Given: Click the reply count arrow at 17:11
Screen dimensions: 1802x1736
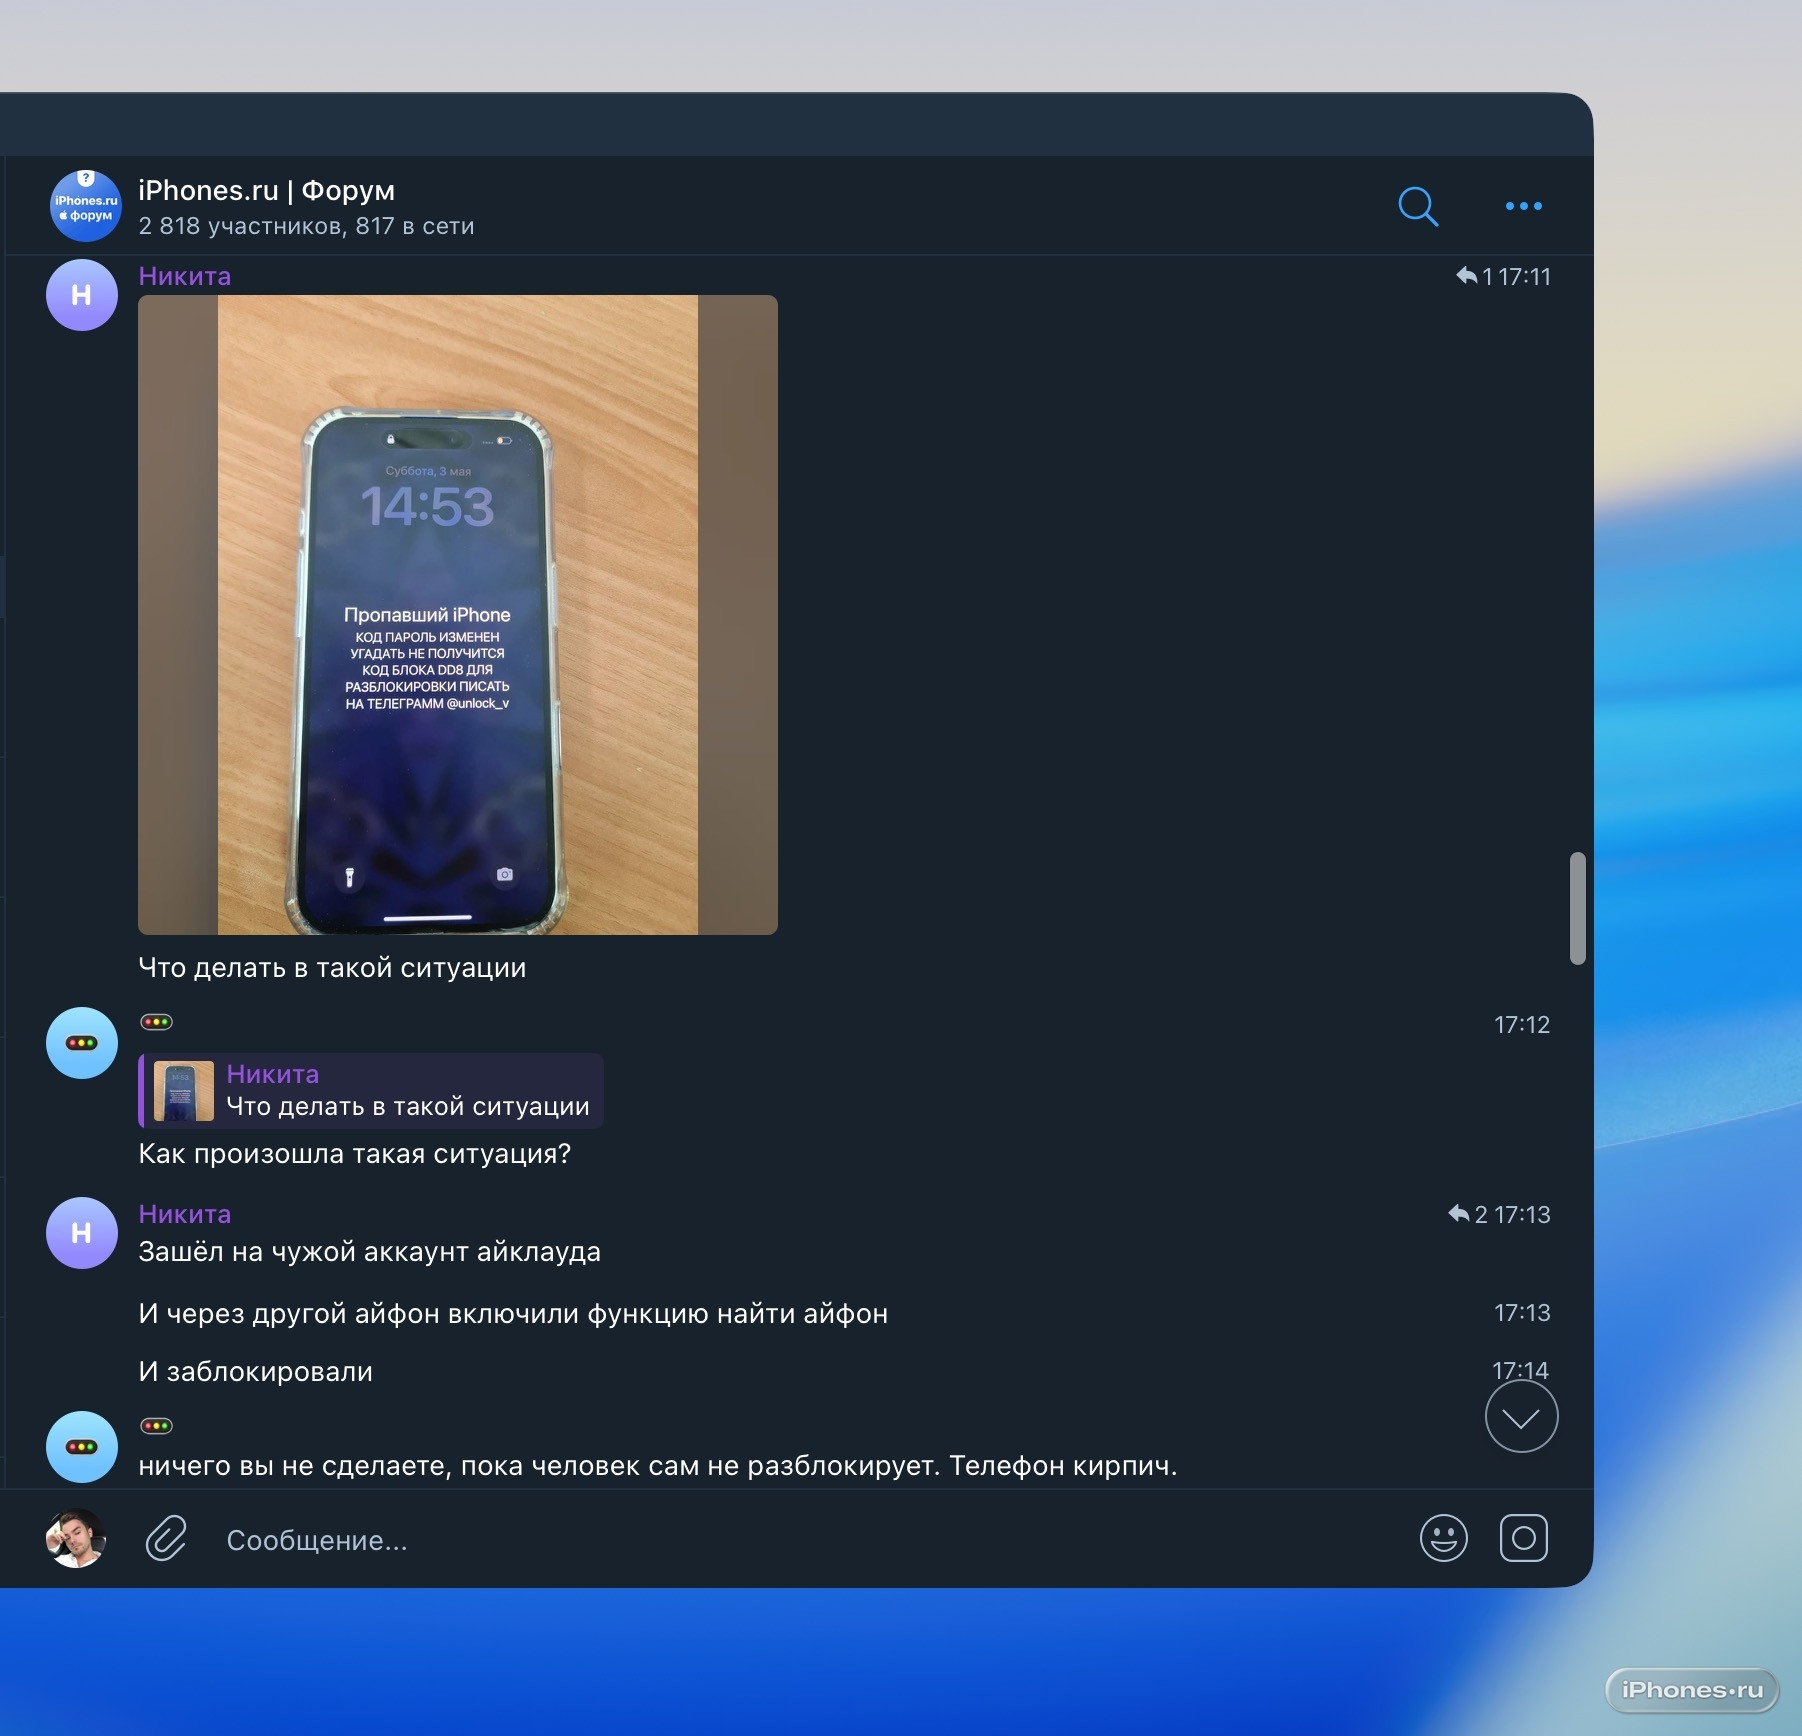Looking at the screenshot, I should [x=1468, y=276].
